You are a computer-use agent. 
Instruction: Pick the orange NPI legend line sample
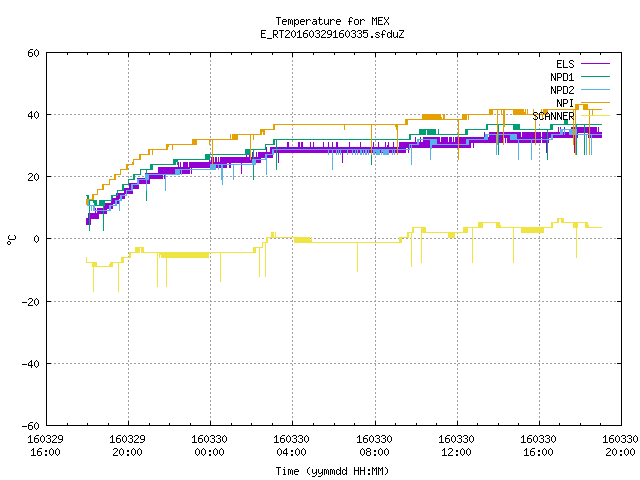pyautogui.click(x=596, y=102)
